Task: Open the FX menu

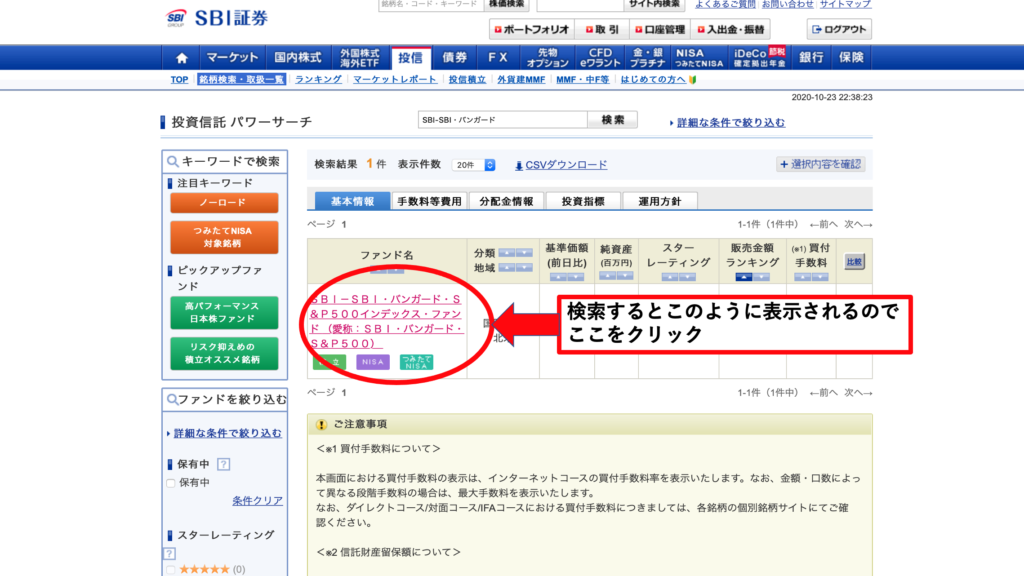Action: (498, 57)
